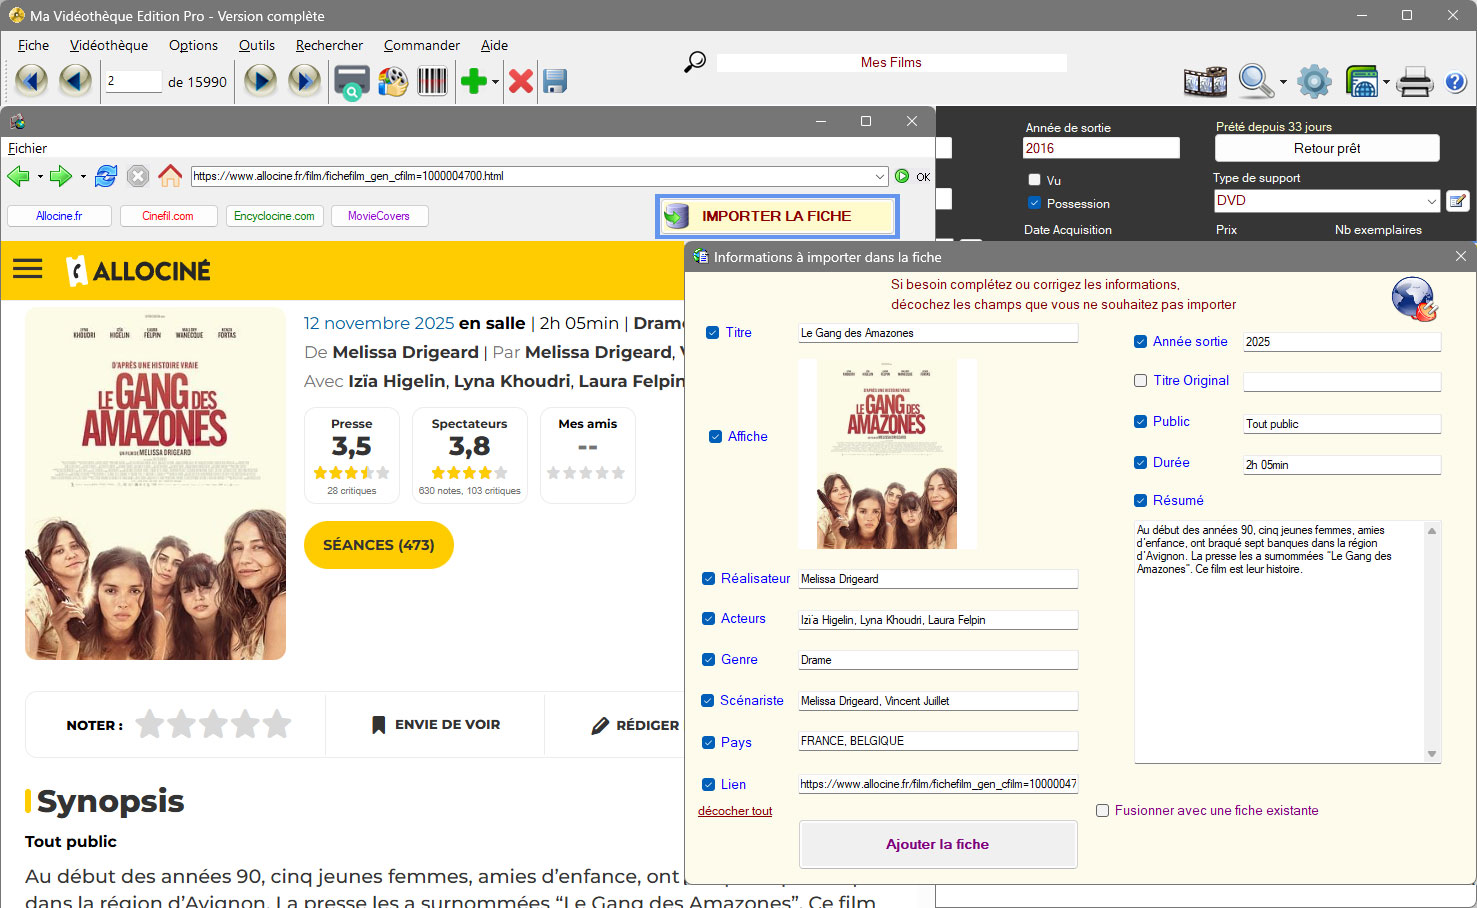
Task: Reload the page with the refresh icon
Action: pyautogui.click(x=106, y=176)
